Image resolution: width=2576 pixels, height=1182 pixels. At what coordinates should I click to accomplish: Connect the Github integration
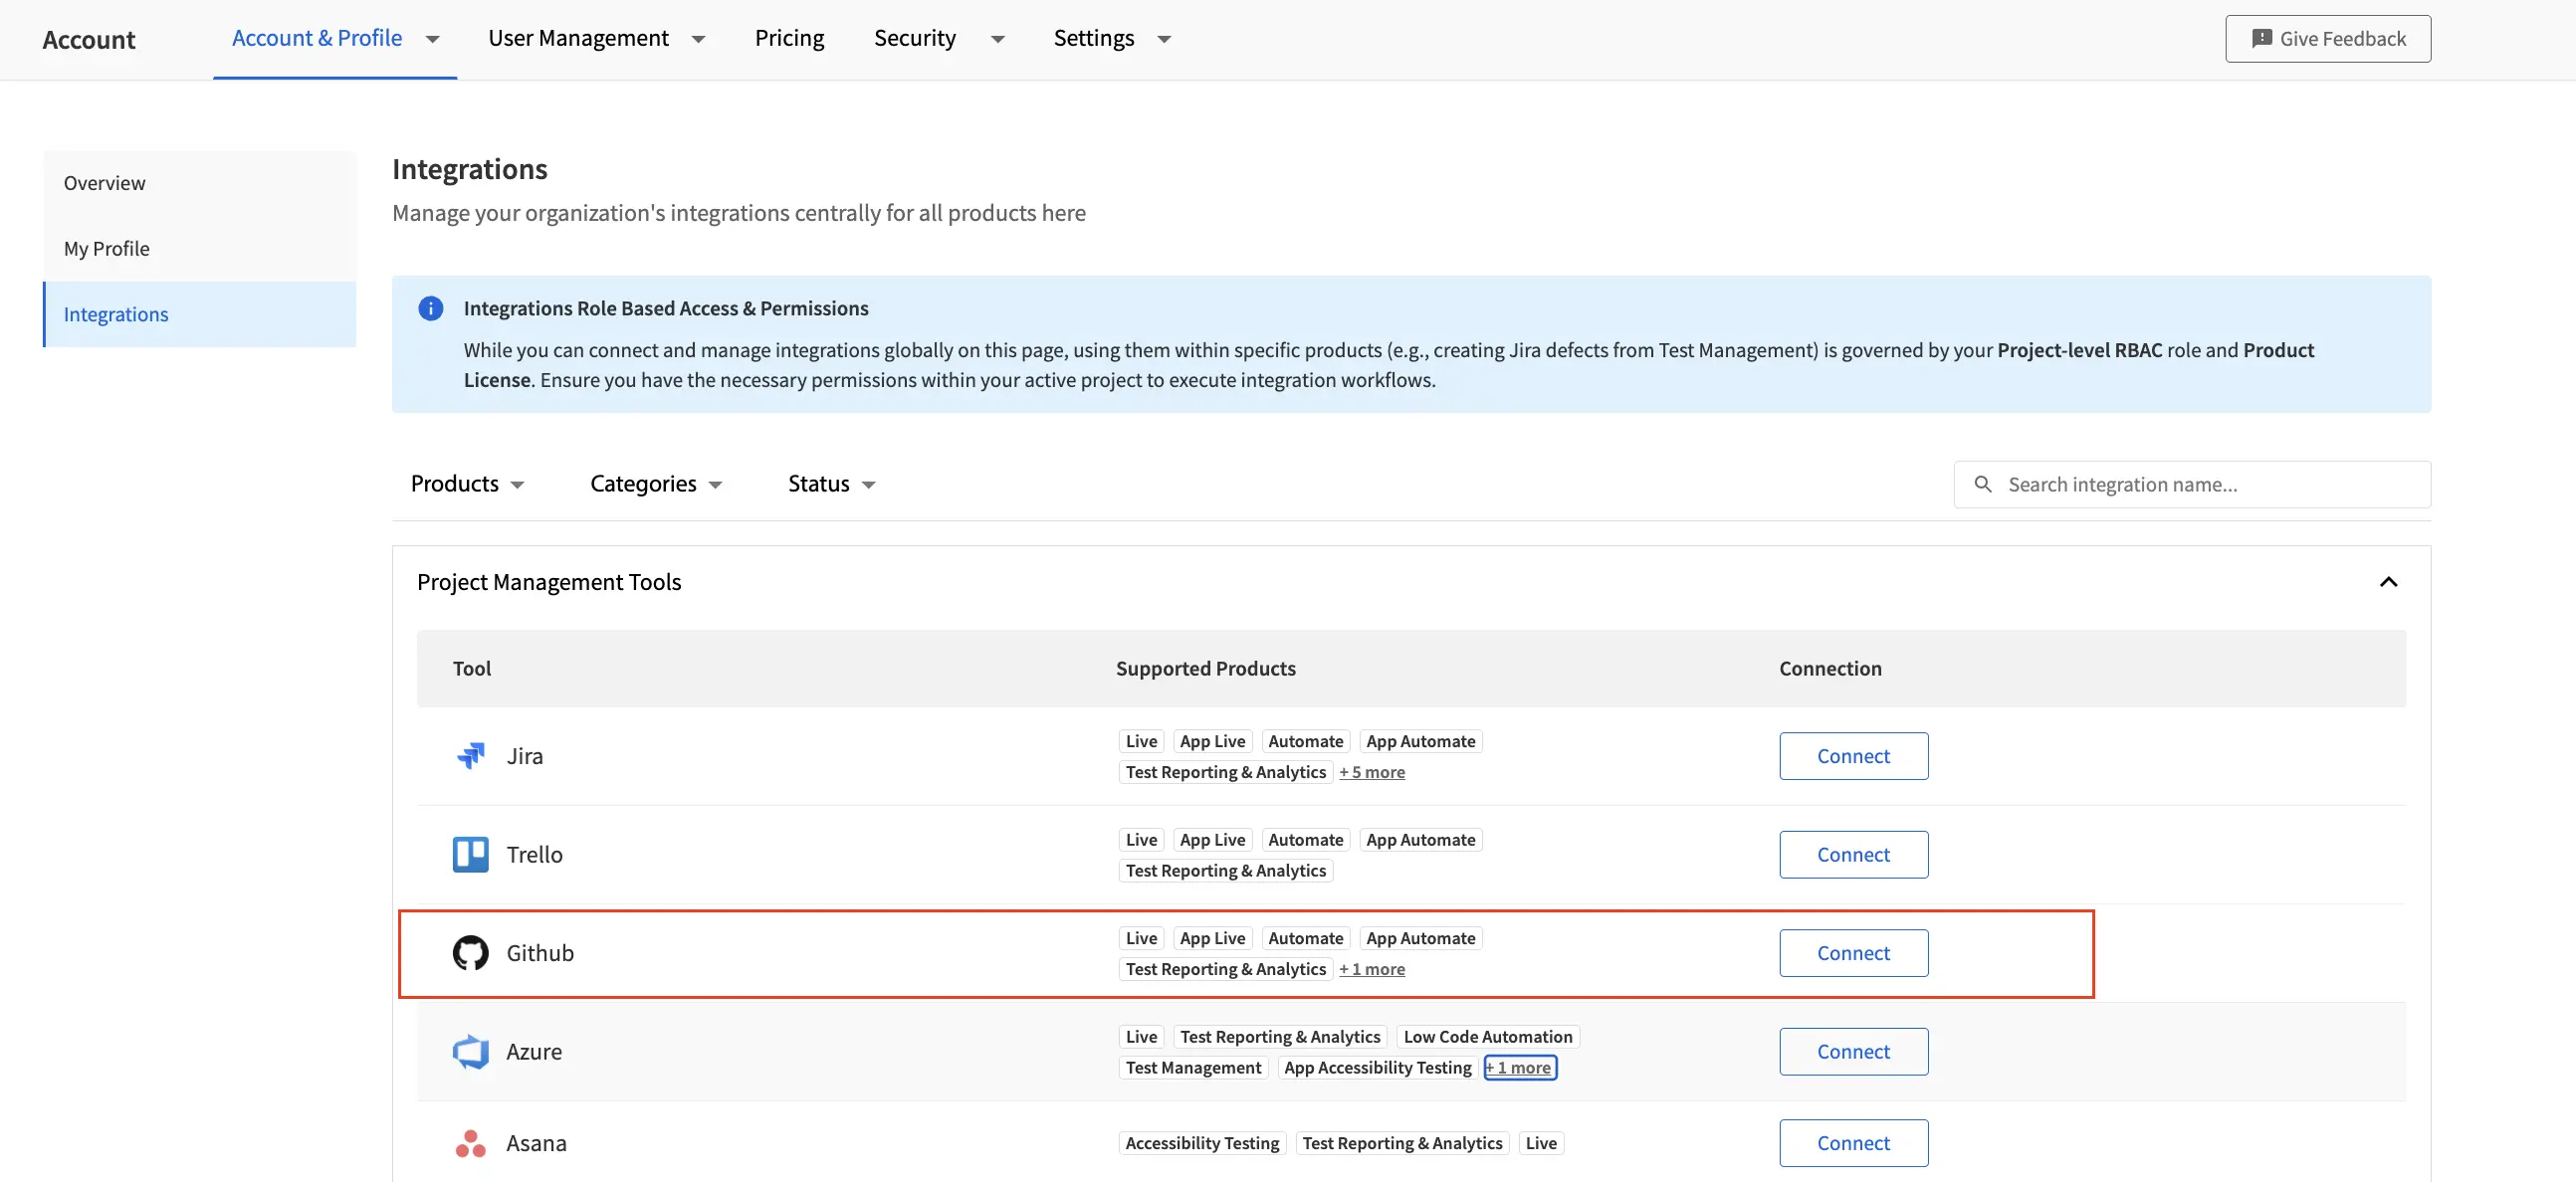tap(1853, 952)
